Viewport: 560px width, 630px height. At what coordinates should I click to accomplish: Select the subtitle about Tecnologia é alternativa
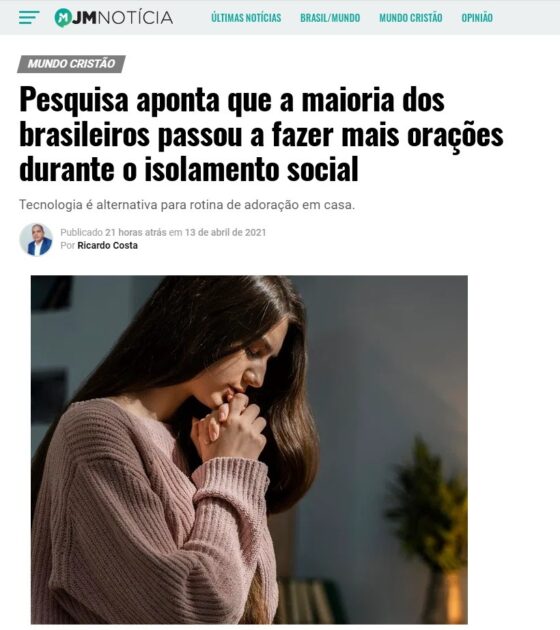[x=187, y=205]
